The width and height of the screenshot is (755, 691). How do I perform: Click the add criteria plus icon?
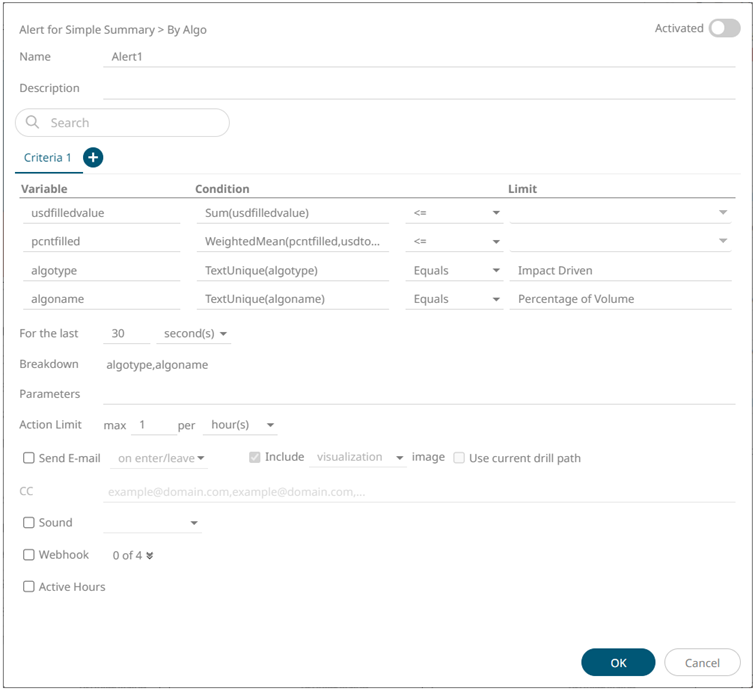93,157
